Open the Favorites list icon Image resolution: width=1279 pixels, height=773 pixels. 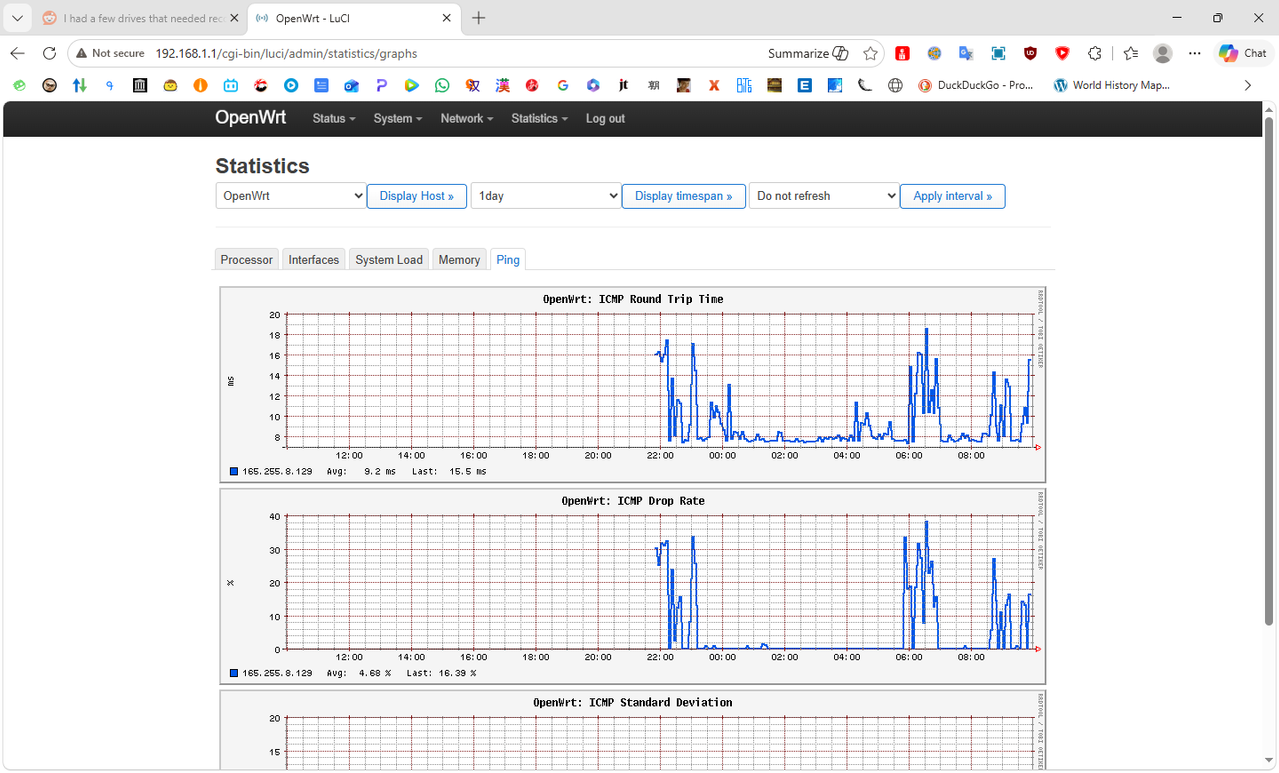pyautogui.click(x=1130, y=53)
